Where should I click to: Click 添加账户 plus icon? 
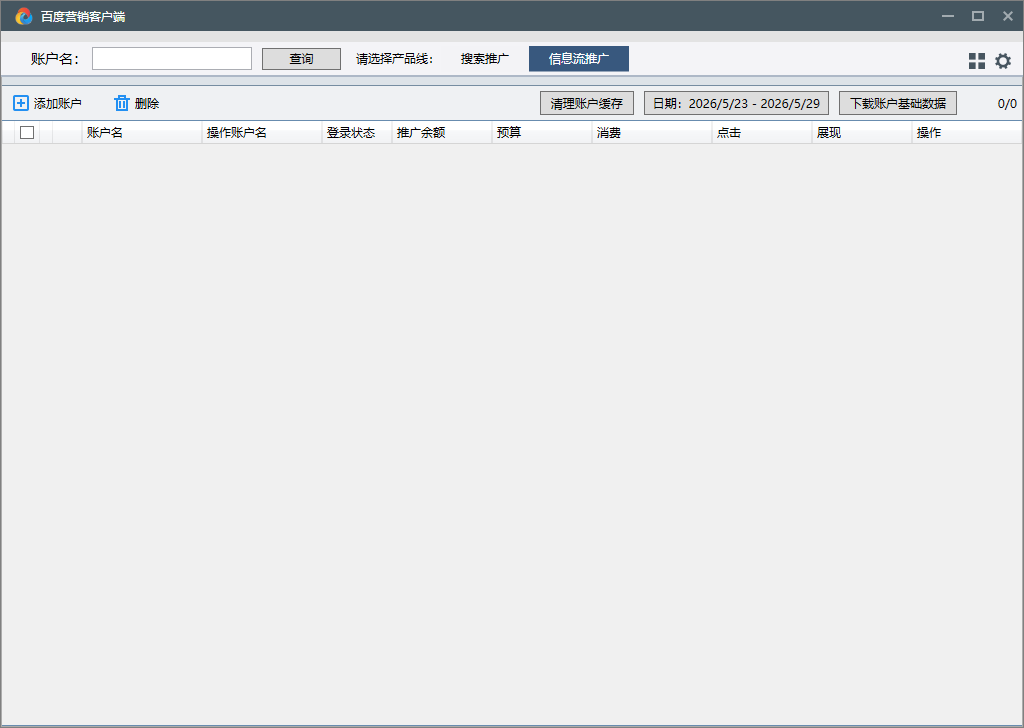21,103
